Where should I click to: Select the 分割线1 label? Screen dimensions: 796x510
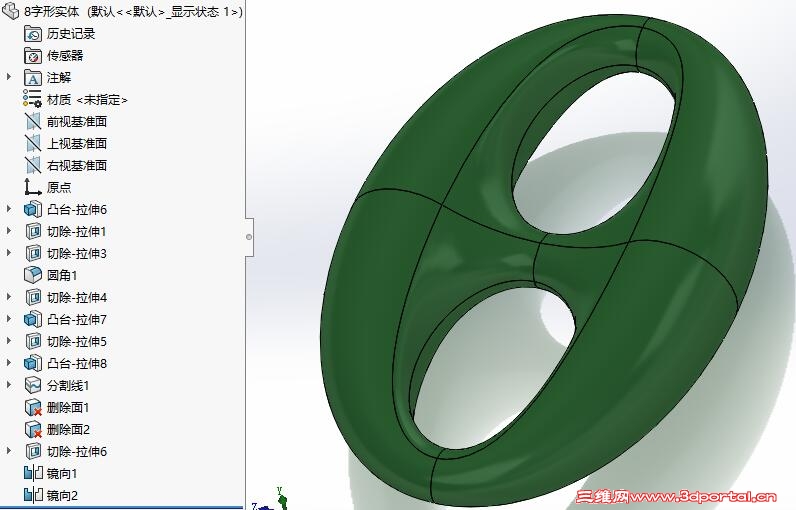[x=68, y=386]
